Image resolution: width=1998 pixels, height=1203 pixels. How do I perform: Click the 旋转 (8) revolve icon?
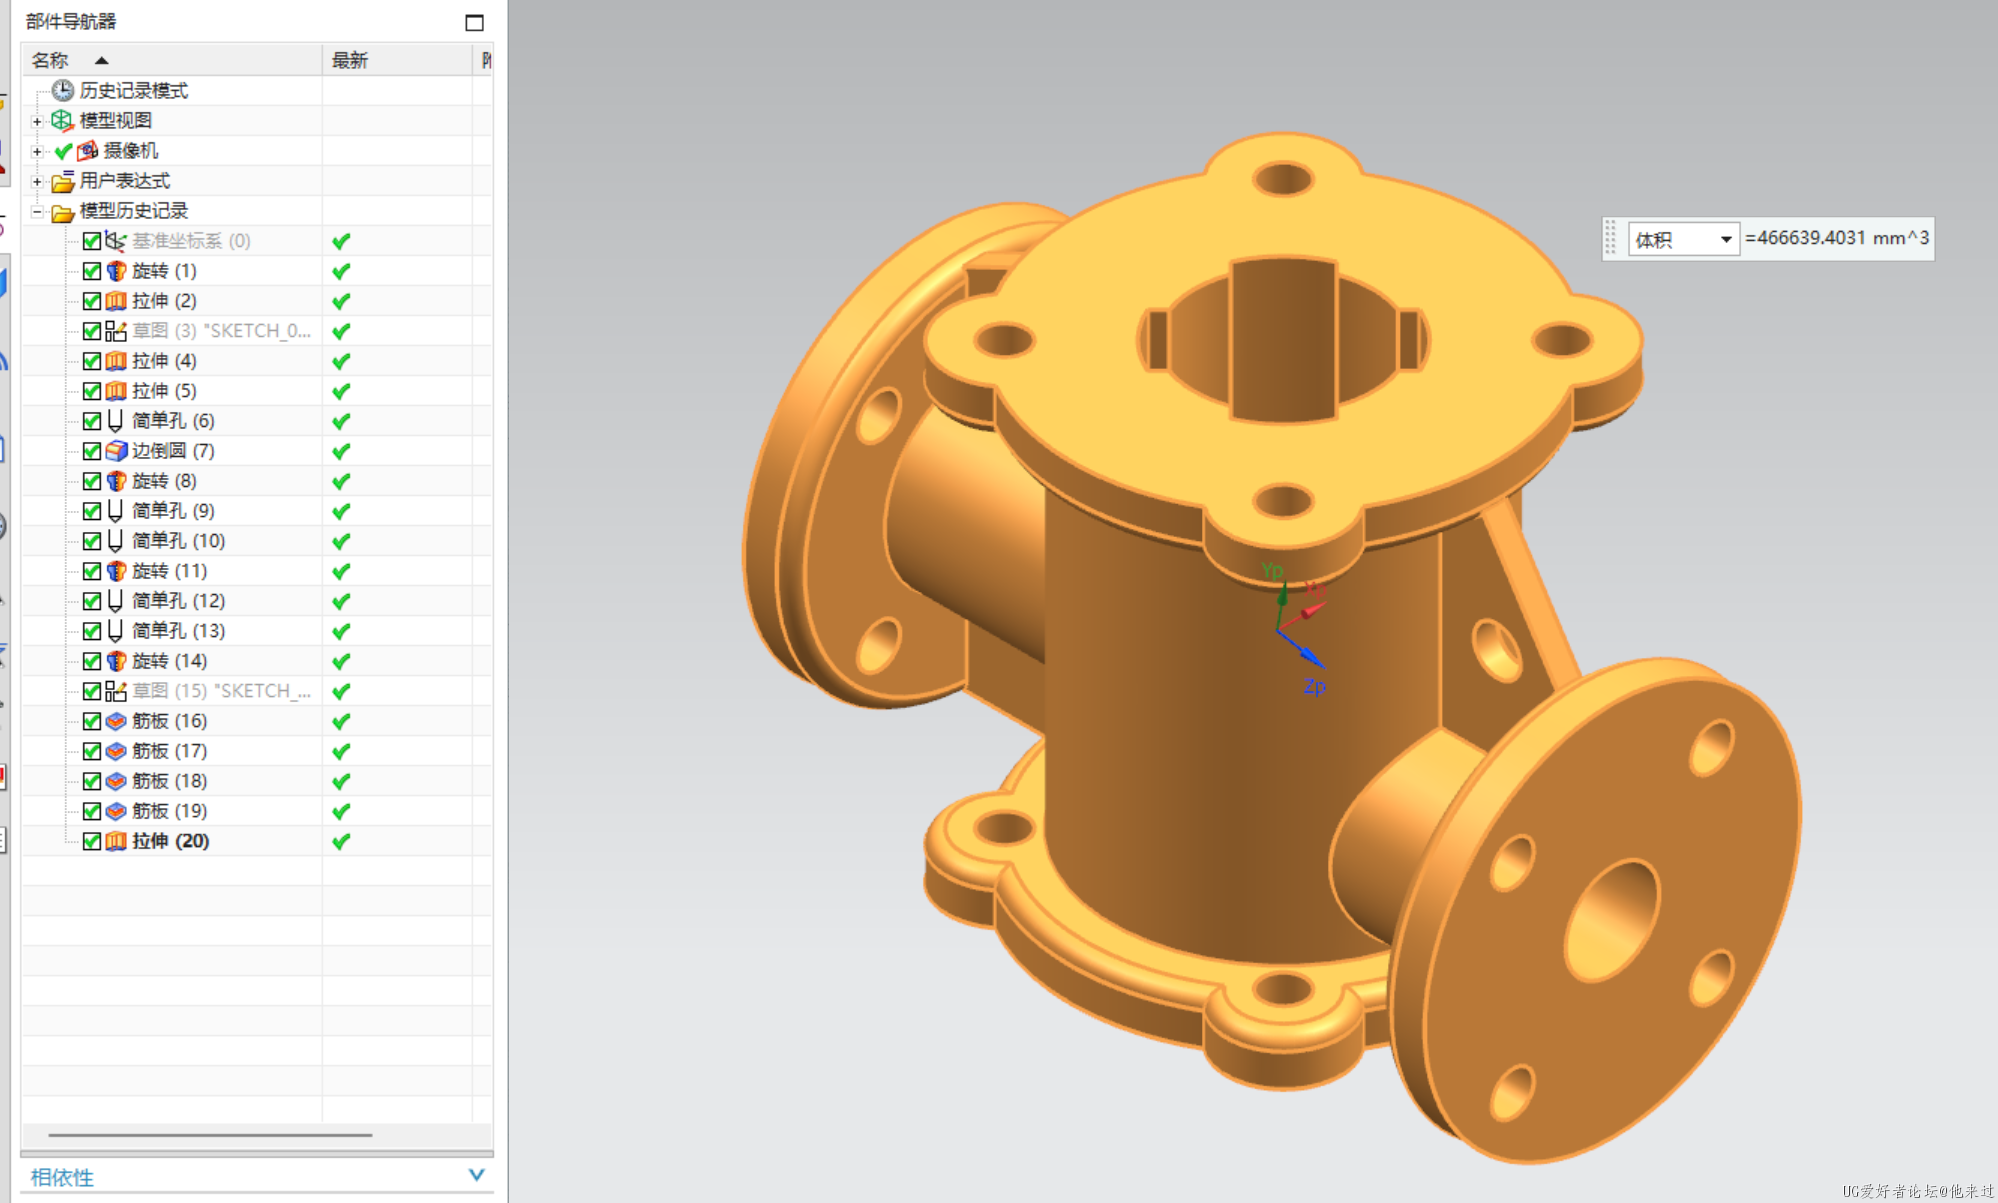[116, 481]
